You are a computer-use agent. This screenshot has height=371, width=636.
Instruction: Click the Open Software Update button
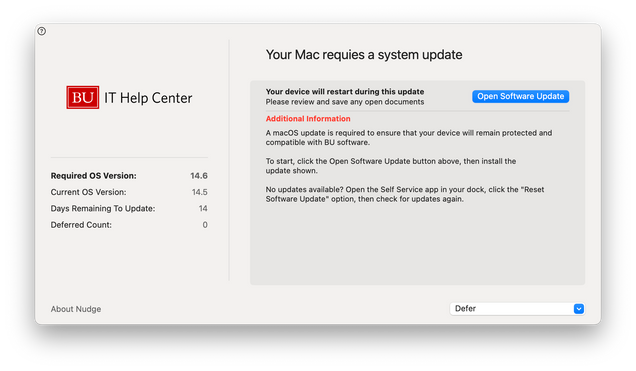(x=520, y=97)
